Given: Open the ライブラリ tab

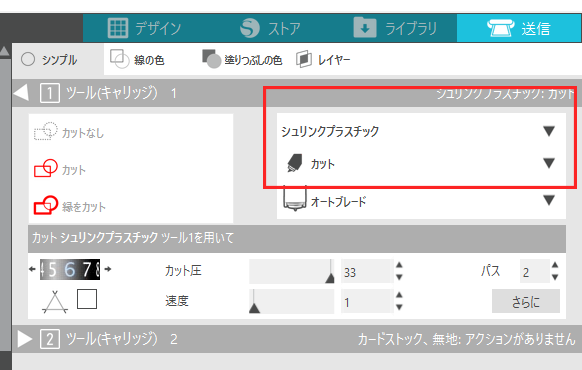Looking at the screenshot, I should pyautogui.click(x=395, y=28).
